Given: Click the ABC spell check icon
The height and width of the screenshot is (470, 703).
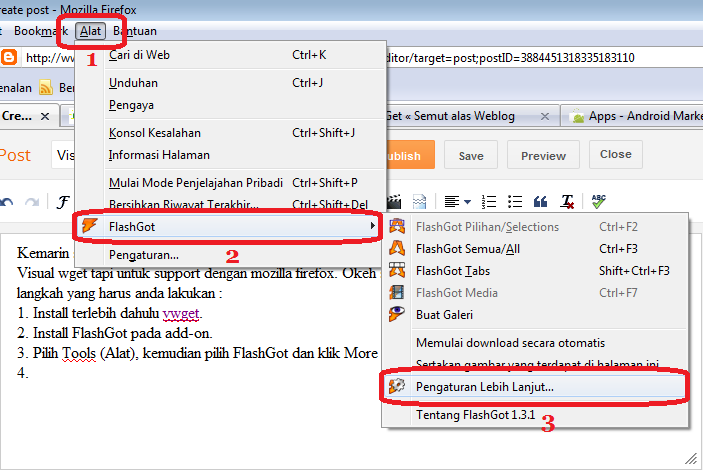Looking at the screenshot, I should tap(599, 201).
